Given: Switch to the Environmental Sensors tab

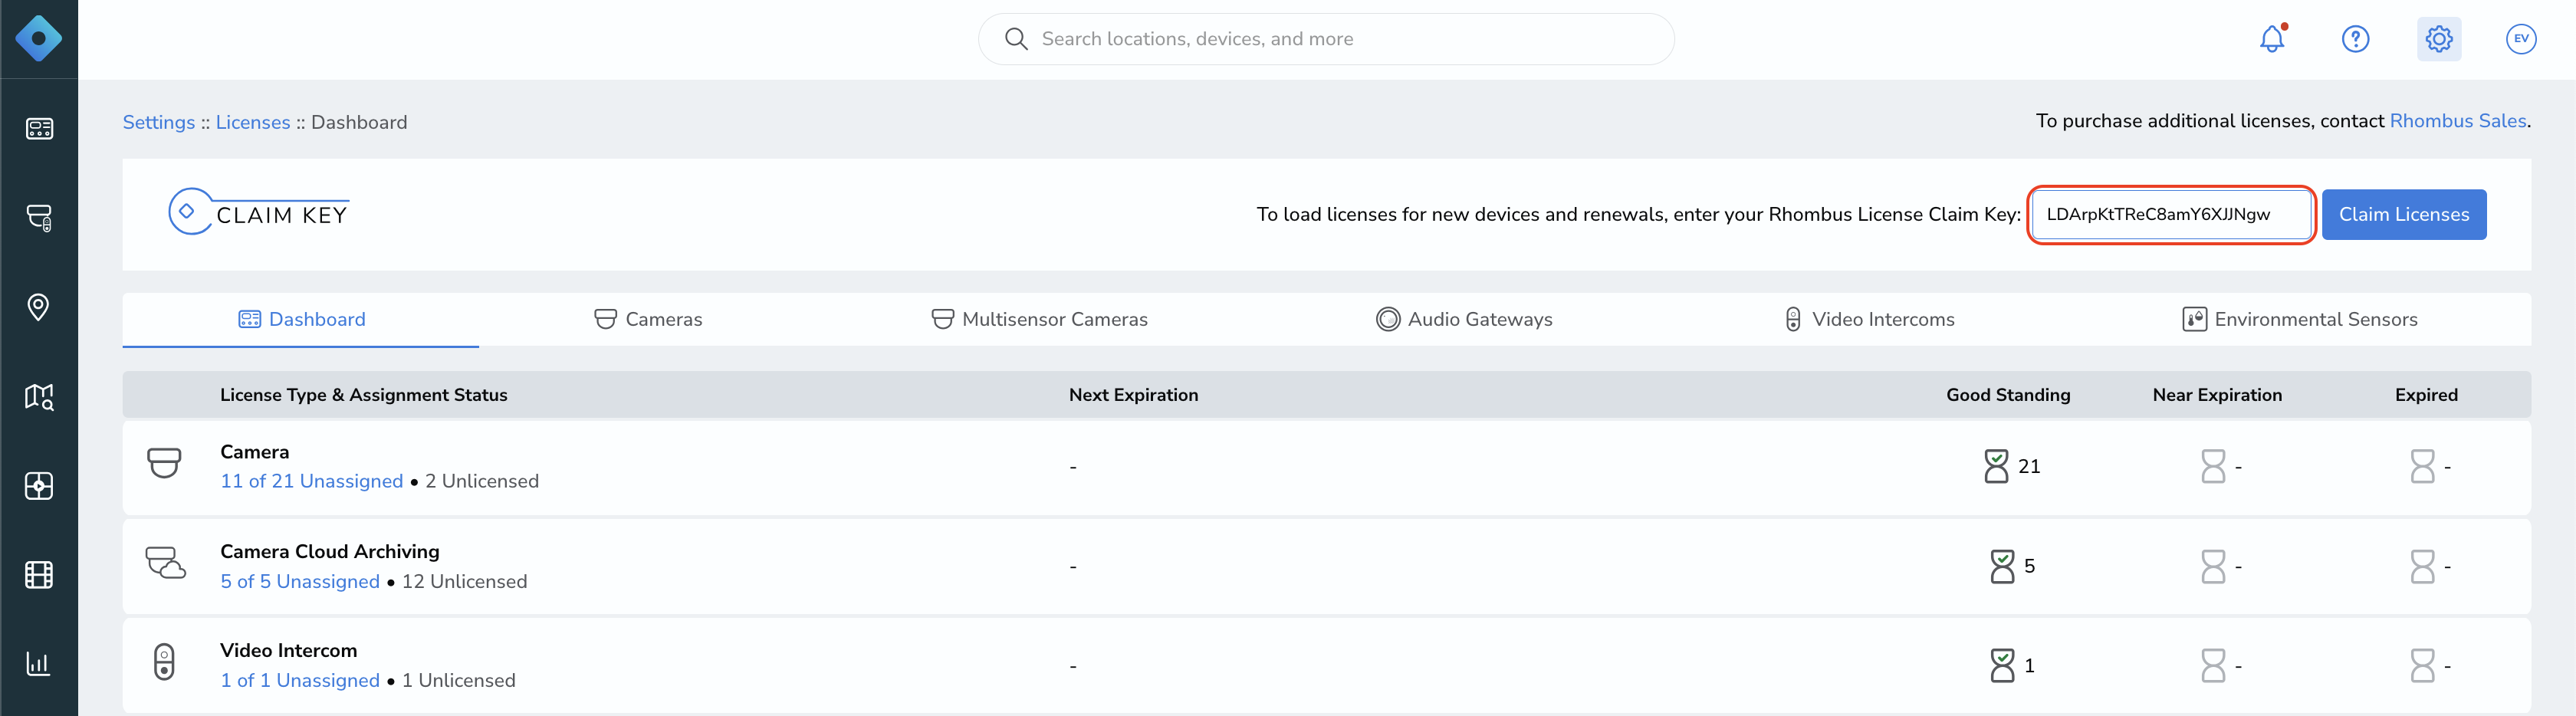Looking at the screenshot, I should (x=2299, y=319).
